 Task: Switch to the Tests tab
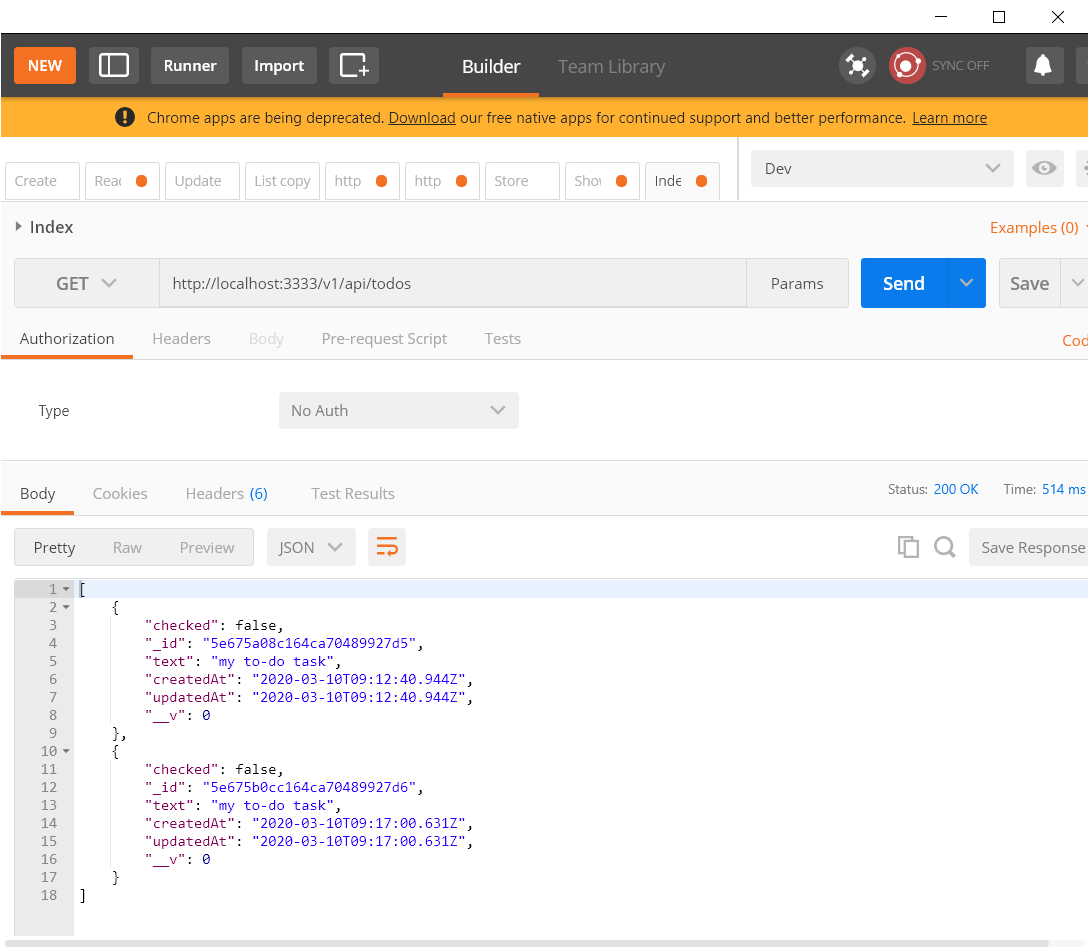pos(502,338)
